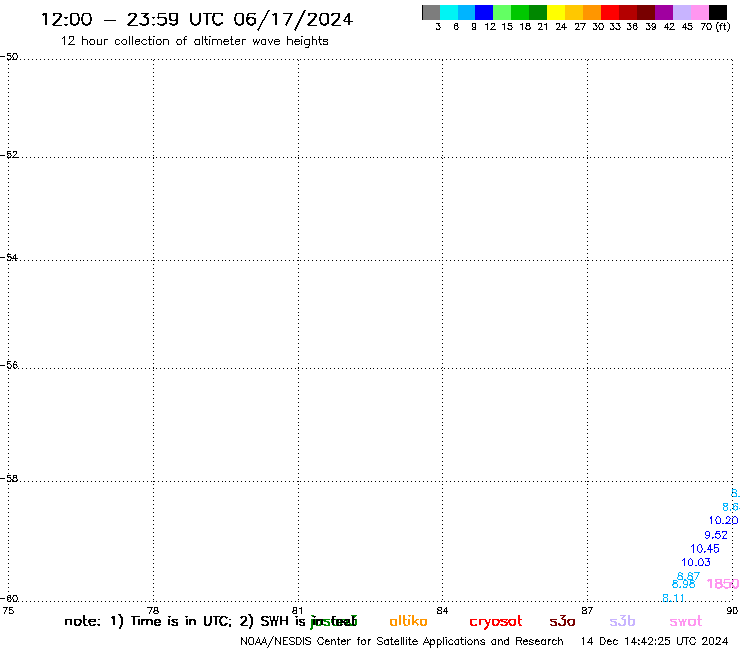Click the orange 30 ft legend swatch
740x650 pixels.
(x=592, y=12)
